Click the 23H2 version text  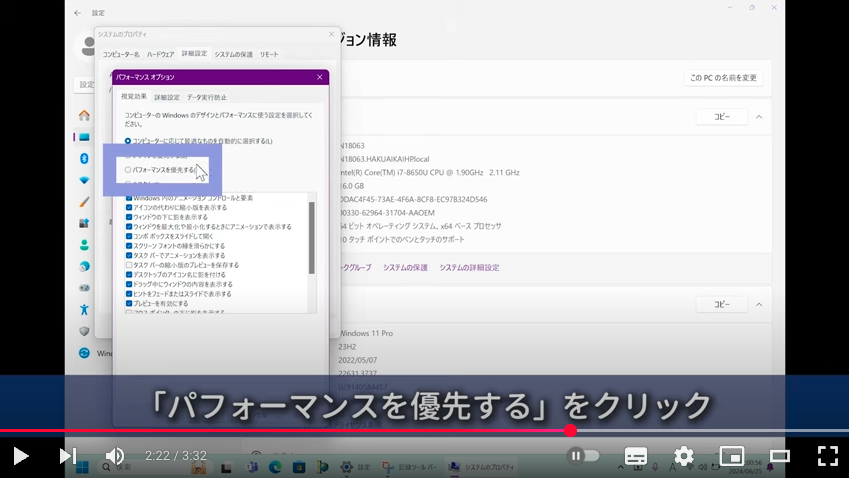347,347
